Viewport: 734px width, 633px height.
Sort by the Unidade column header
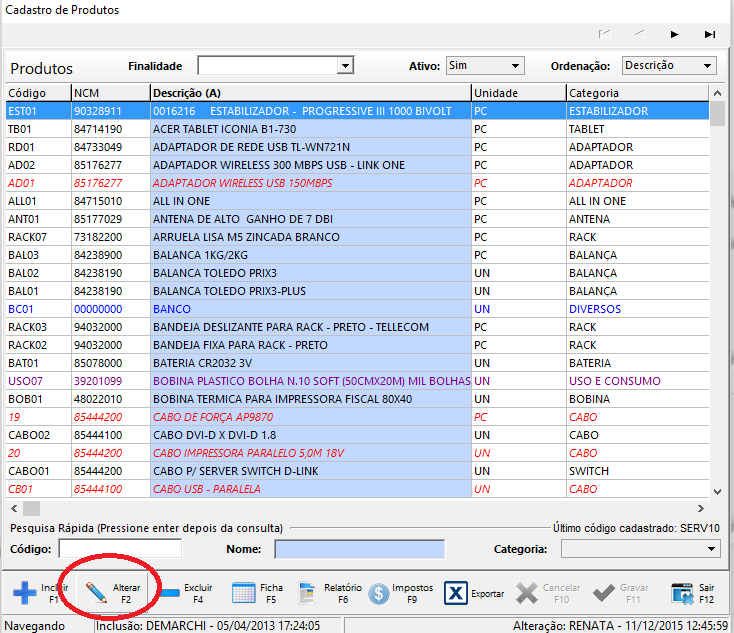tap(519, 93)
